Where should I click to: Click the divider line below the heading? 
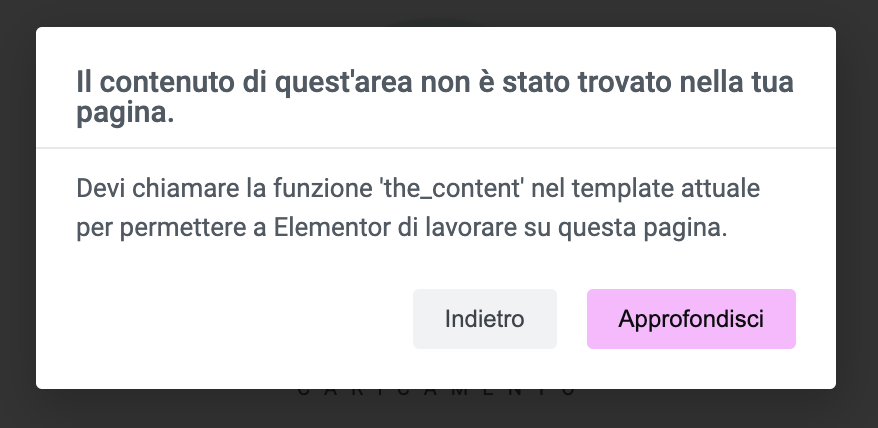436,148
